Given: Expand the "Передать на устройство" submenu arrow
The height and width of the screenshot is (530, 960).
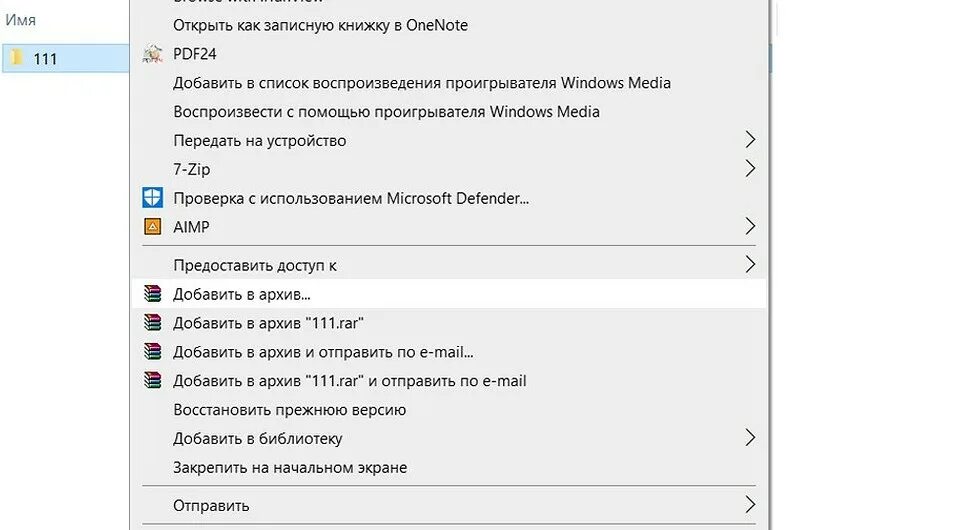Looking at the screenshot, I should point(750,140).
